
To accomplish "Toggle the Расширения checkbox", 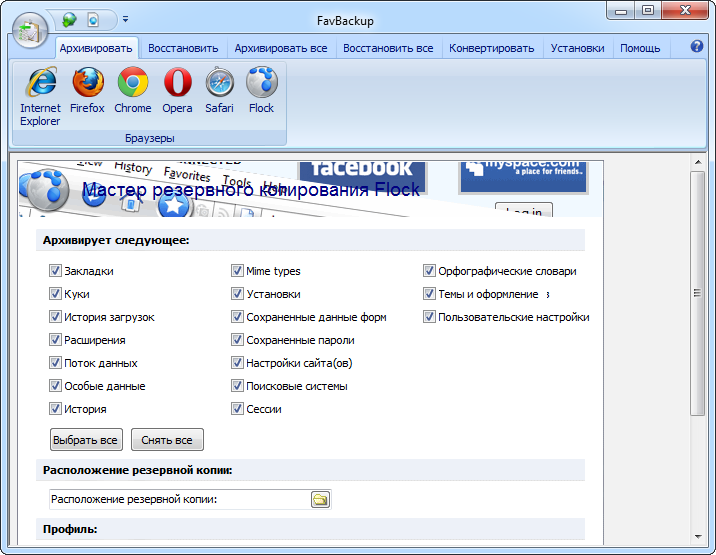I will (x=55, y=339).
